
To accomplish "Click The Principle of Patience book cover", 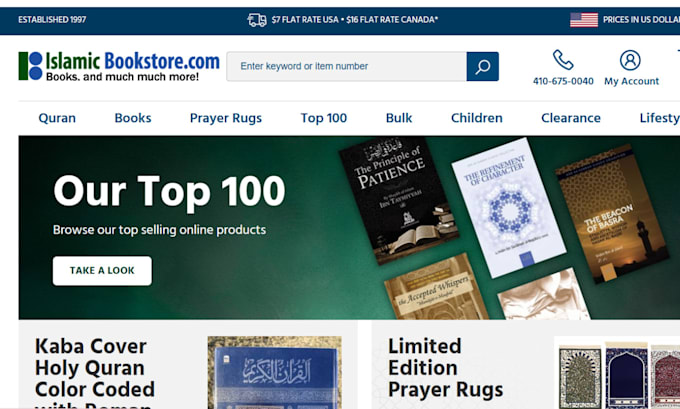I will point(398,200).
